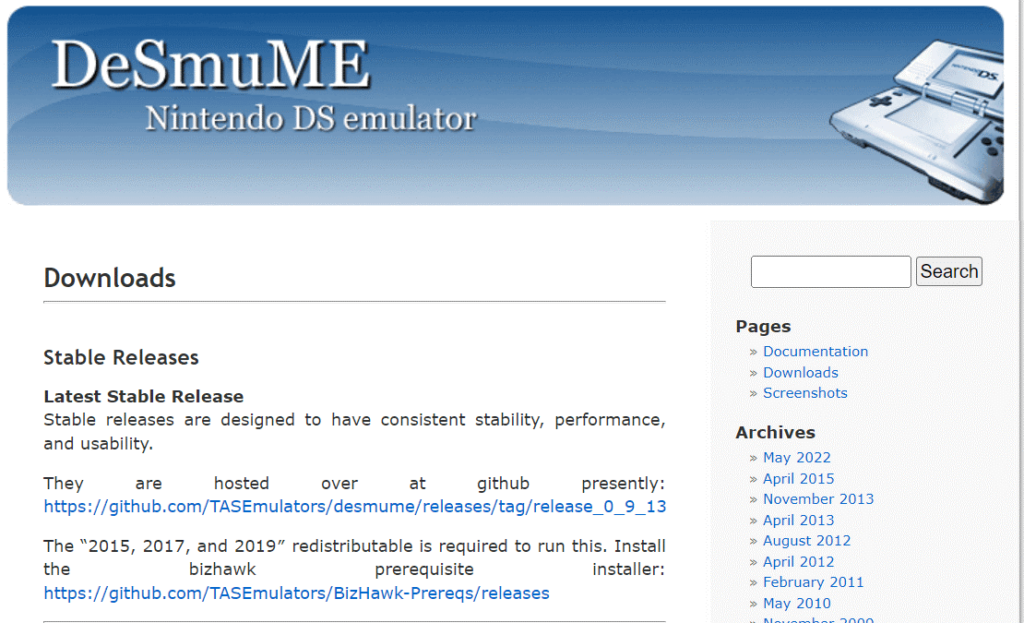Click the Downloads page heading
1024x623 pixels.
tap(110, 278)
